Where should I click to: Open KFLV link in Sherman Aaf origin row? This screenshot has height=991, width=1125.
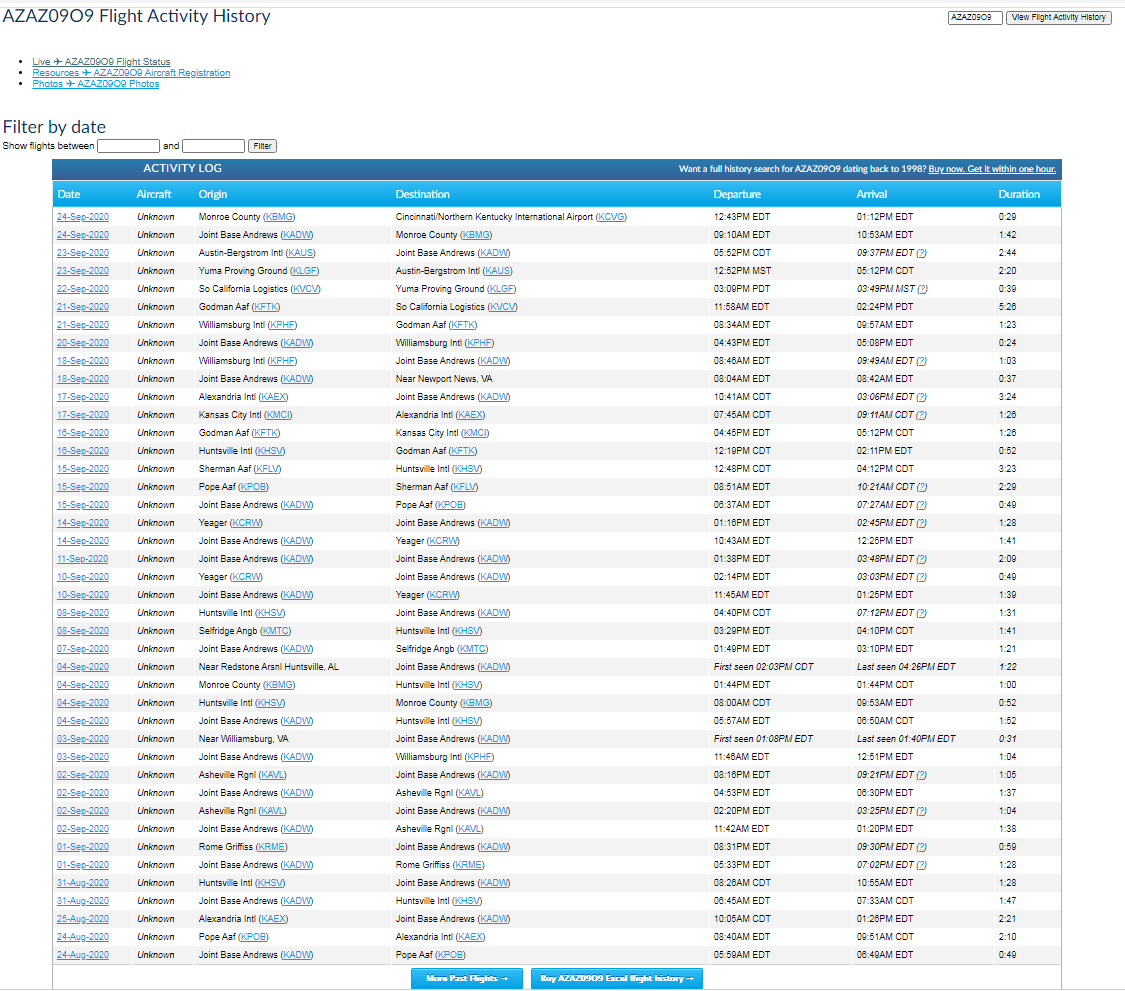pyautogui.click(x=268, y=469)
